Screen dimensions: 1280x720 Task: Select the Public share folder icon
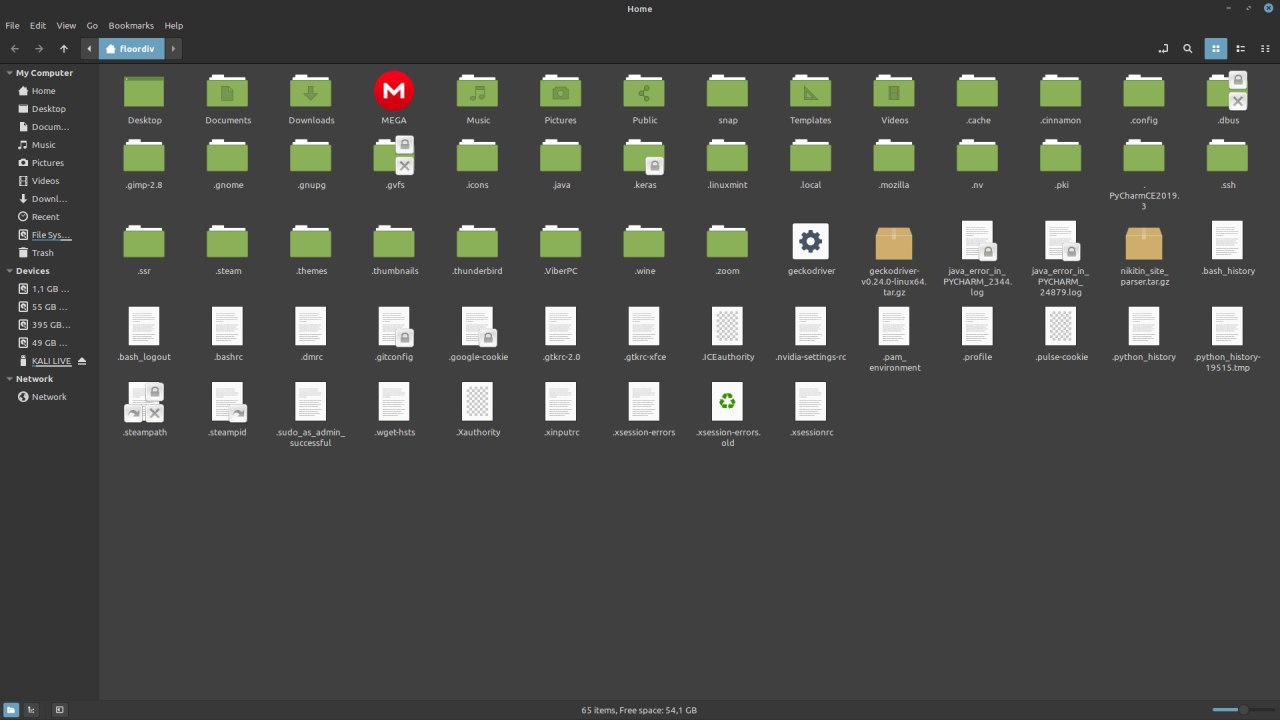coord(644,91)
